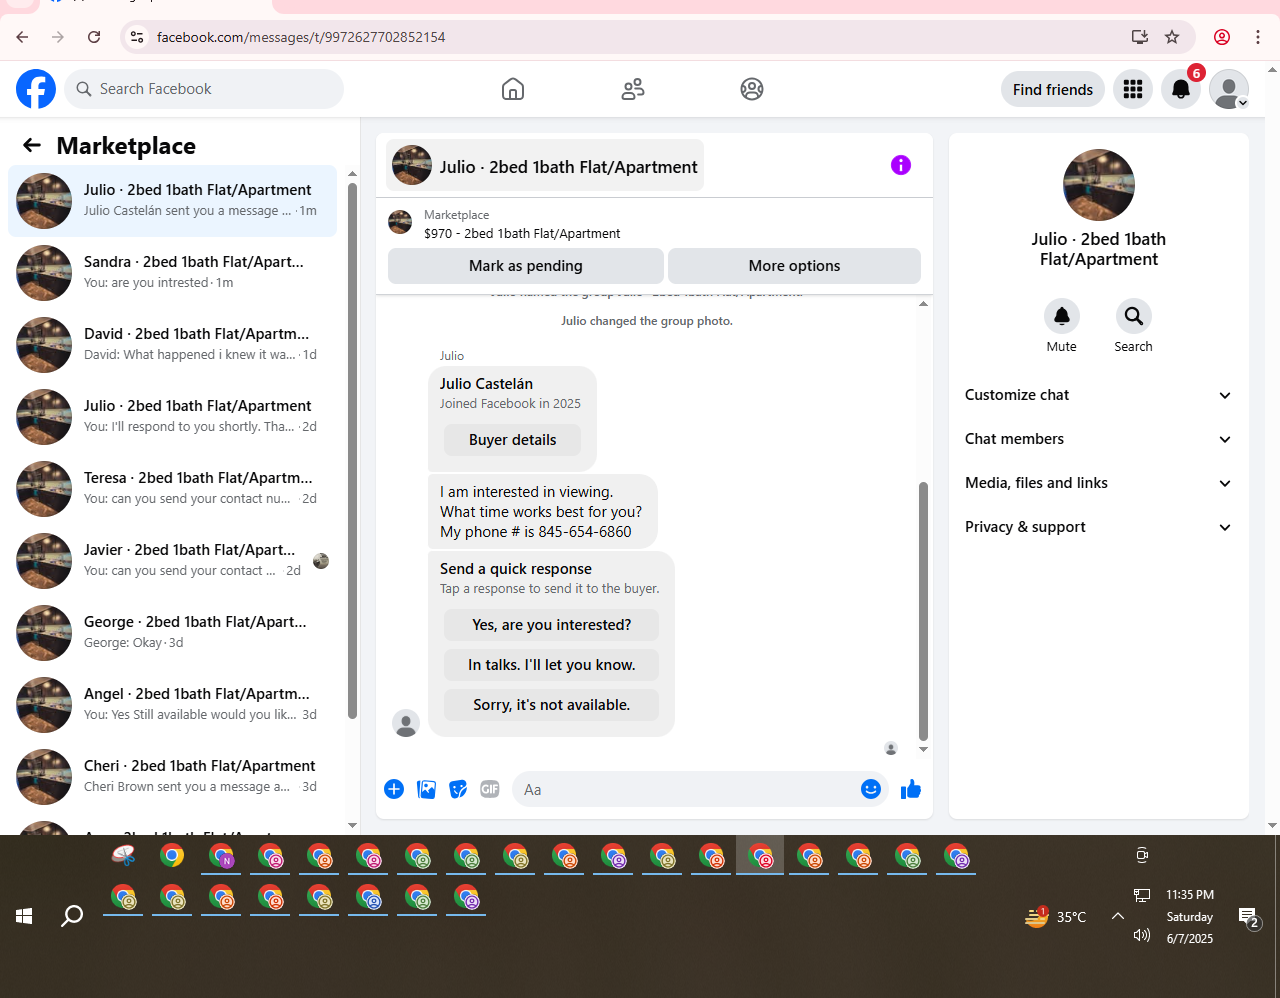Click large Julio listing thumbnail in right panel
The width and height of the screenshot is (1280, 998).
(1099, 185)
